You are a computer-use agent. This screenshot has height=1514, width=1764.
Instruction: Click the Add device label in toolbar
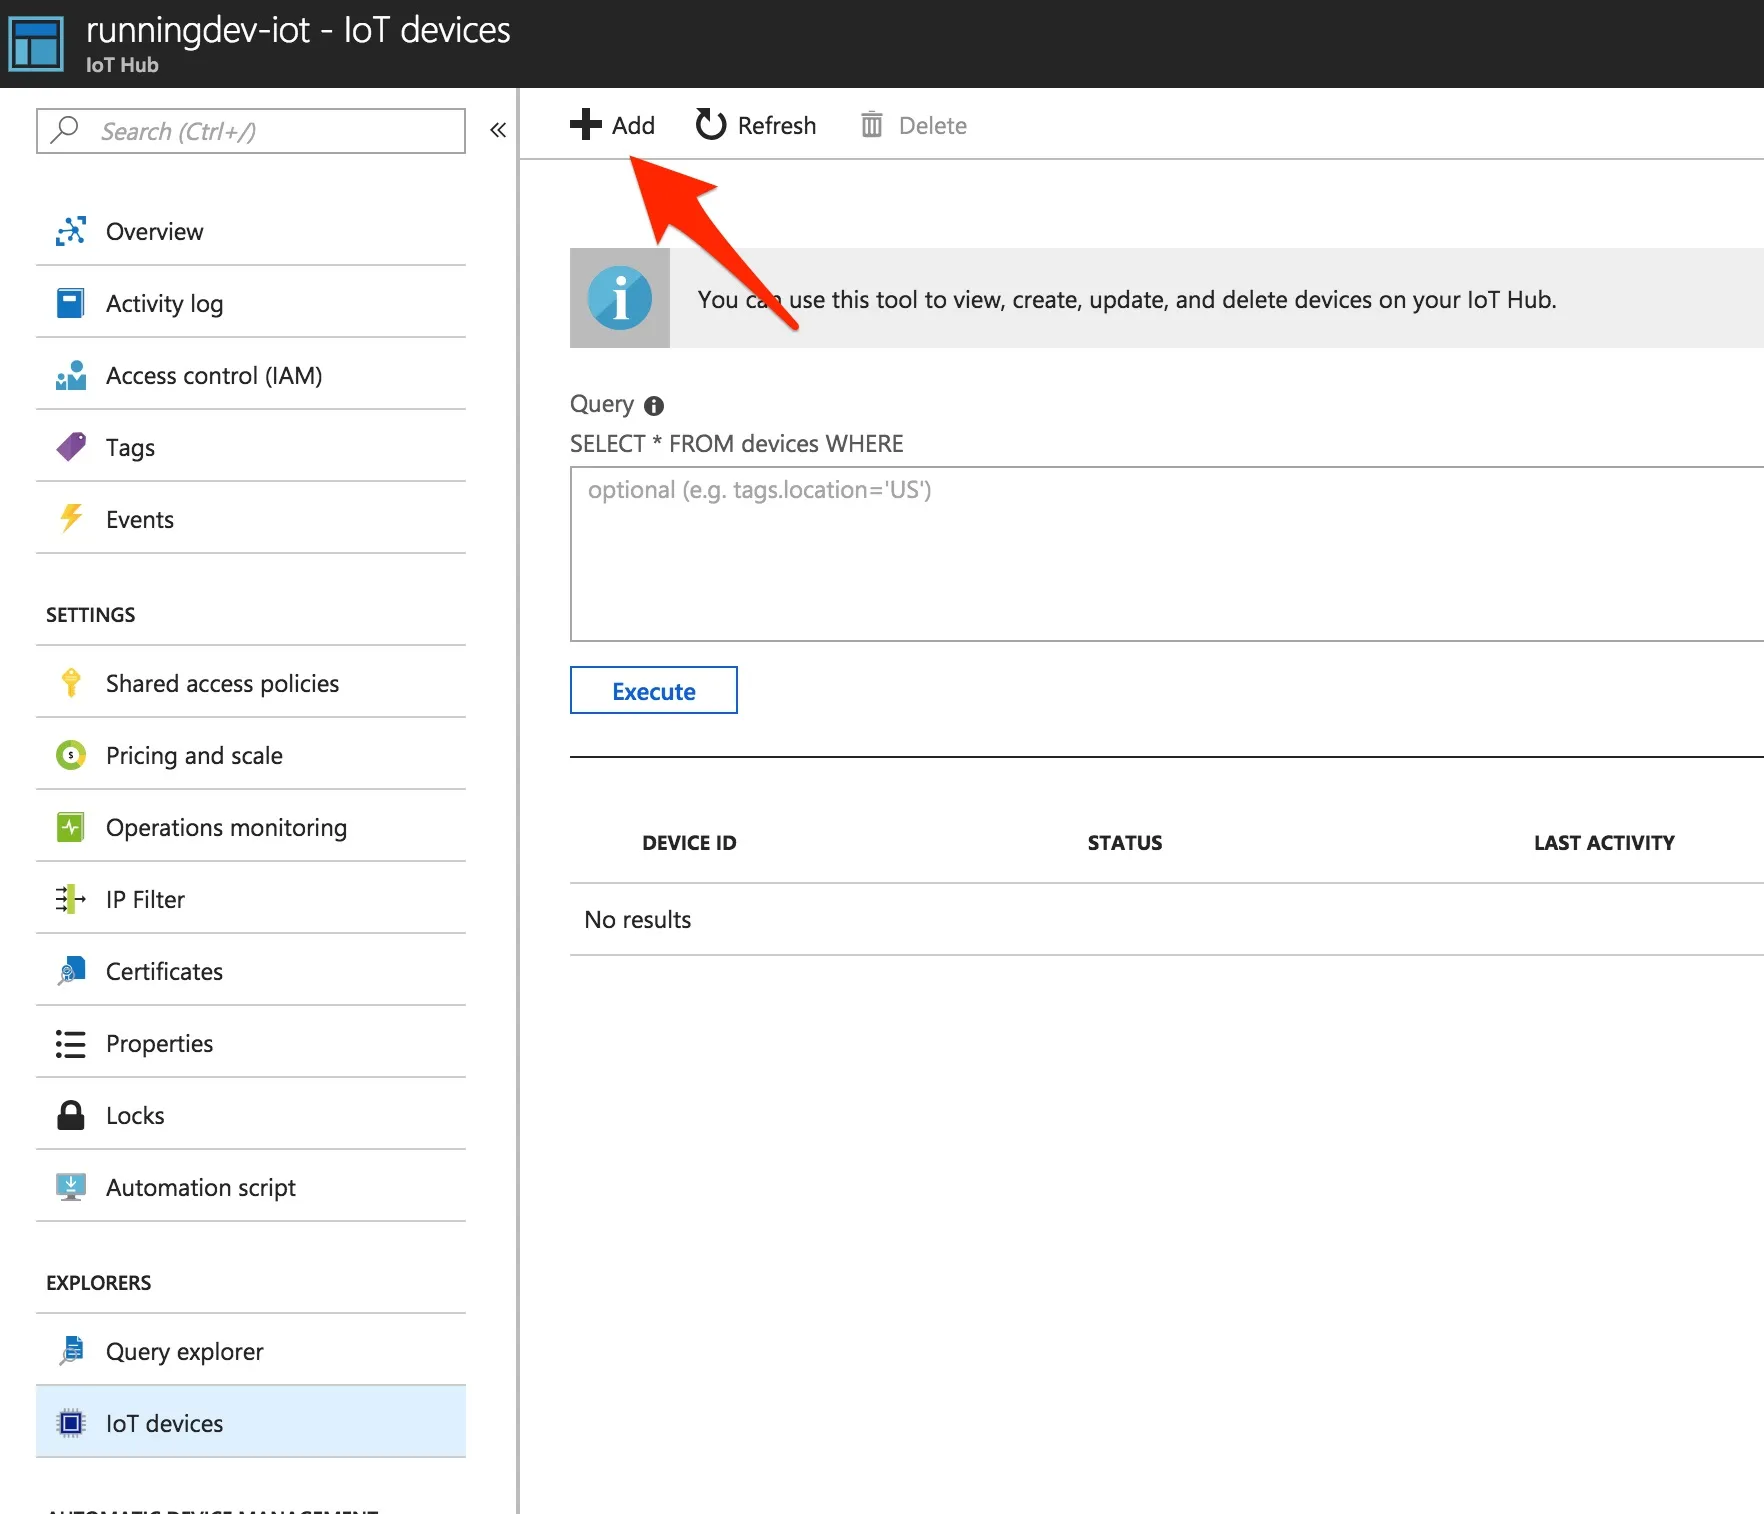coord(633,125)
